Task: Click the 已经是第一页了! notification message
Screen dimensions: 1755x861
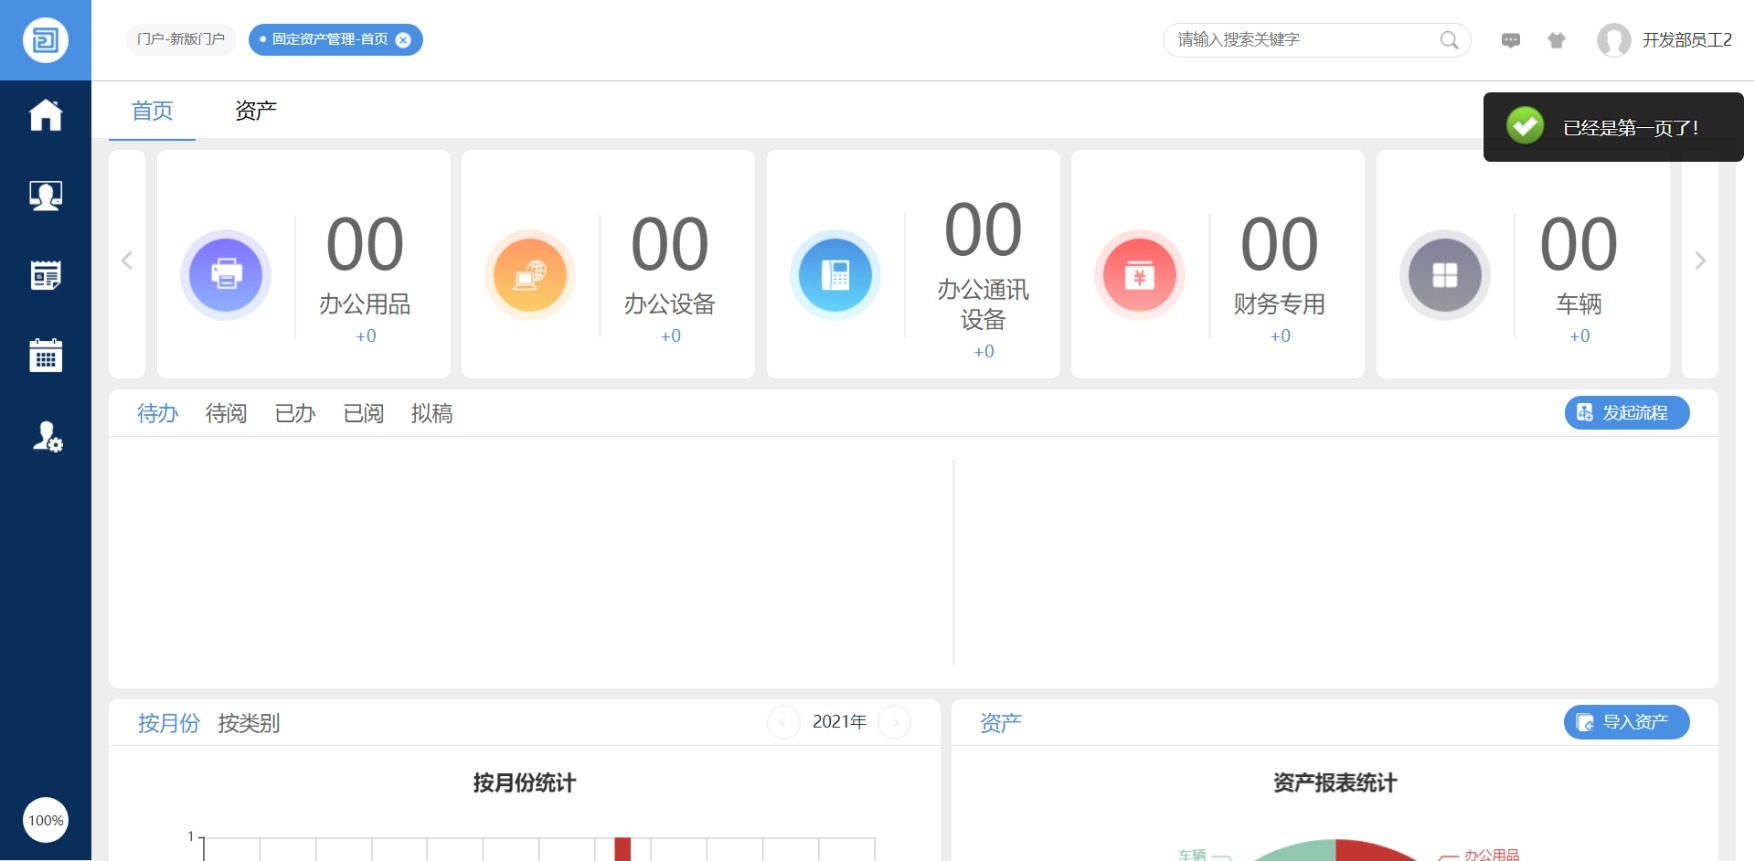Action: [x=1631, y=128]
